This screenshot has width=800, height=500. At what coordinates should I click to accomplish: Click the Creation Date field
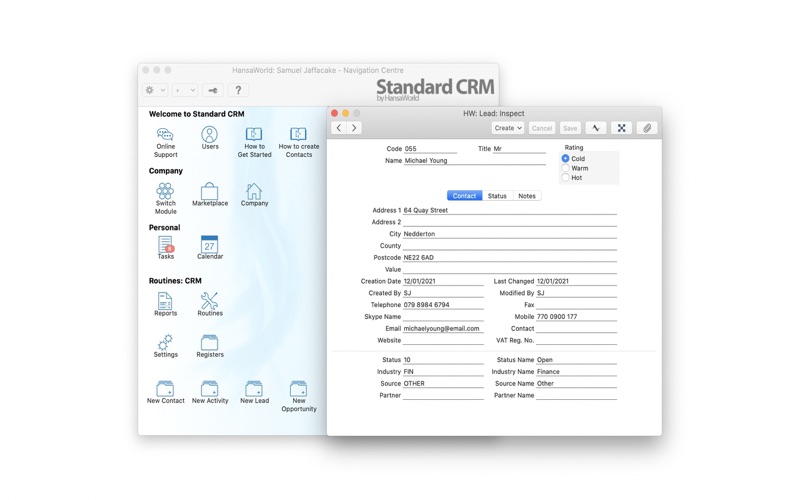coord(443,281)
